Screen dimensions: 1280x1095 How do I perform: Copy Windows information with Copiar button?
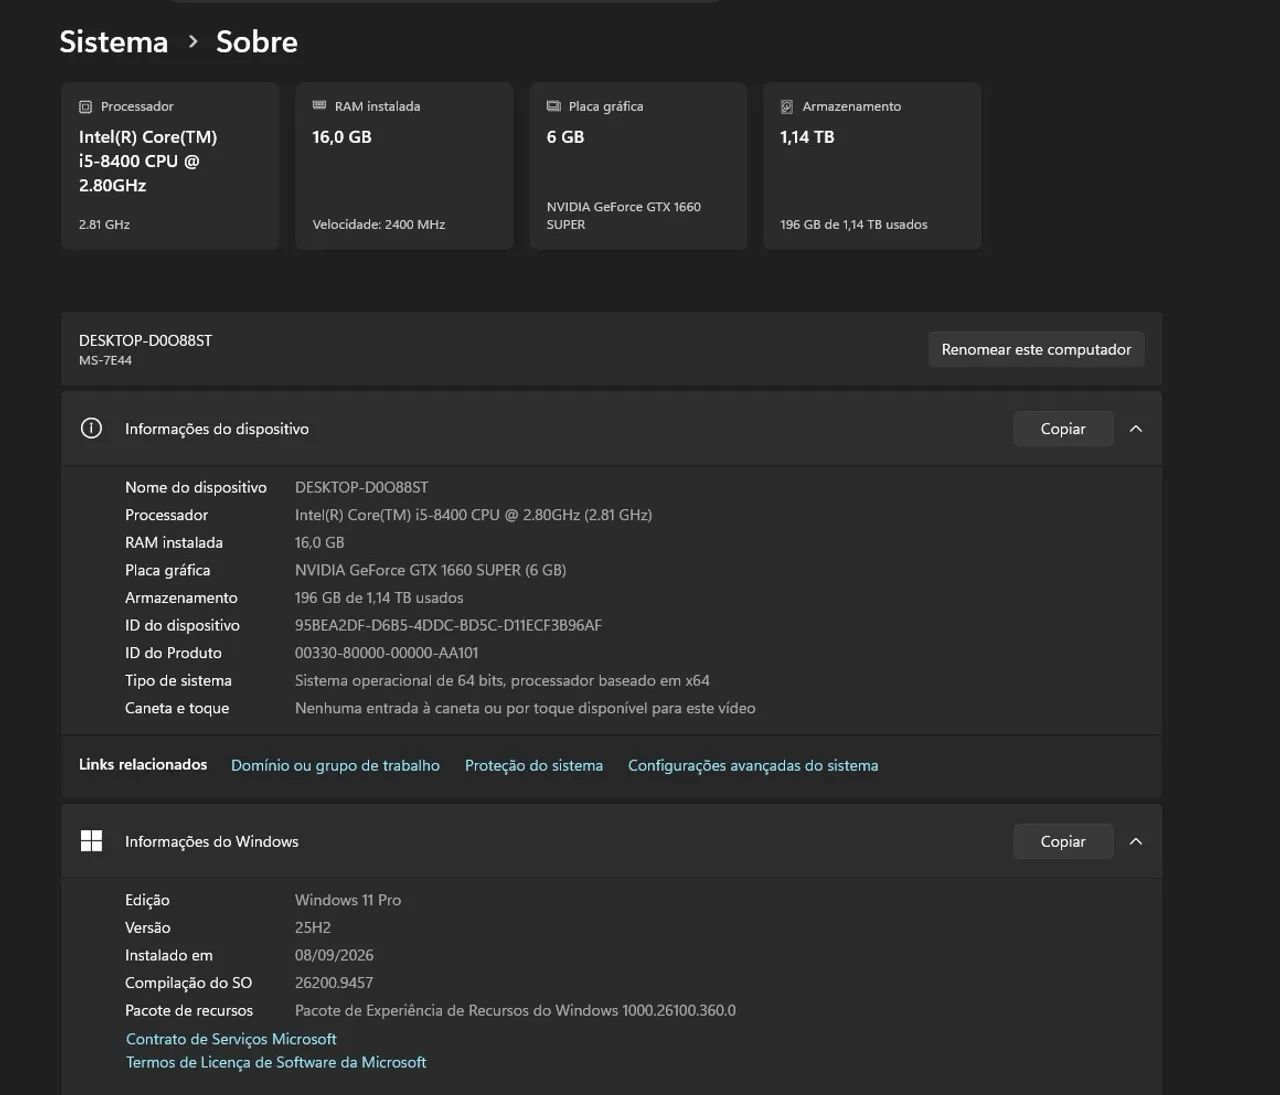coord(1063,842)
